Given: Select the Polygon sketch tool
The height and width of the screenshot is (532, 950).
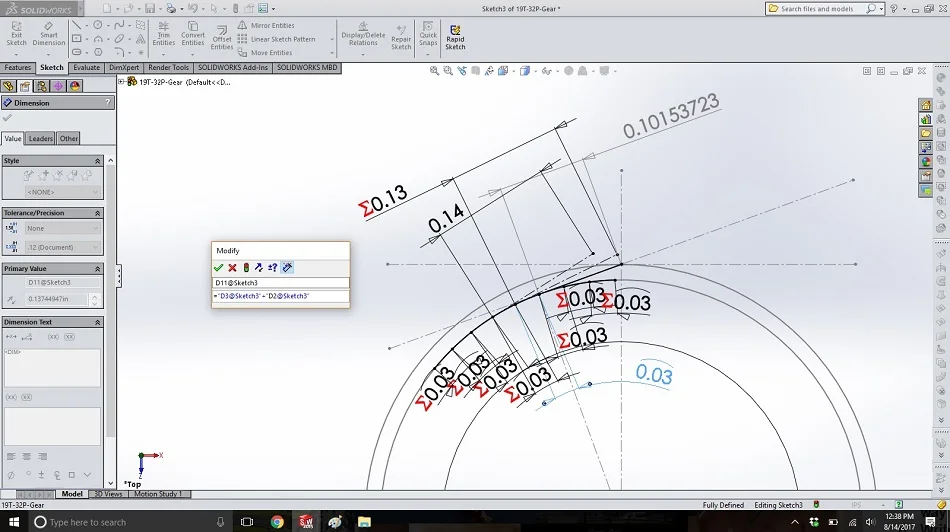Looking at the screenshot, I should [98, 52].
